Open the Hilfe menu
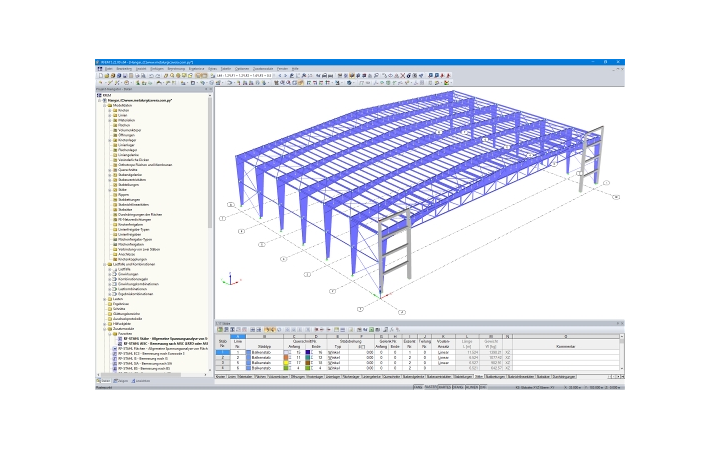The width and height of the screenshot is (720, 450). point(295,68)
